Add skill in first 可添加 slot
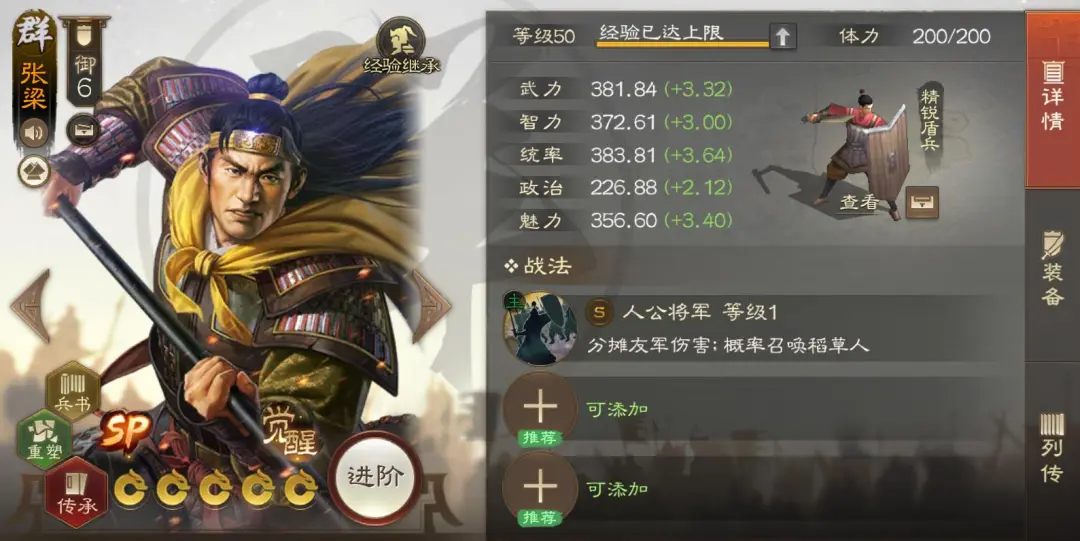1080x541 pixels. (x=540, y=409)
